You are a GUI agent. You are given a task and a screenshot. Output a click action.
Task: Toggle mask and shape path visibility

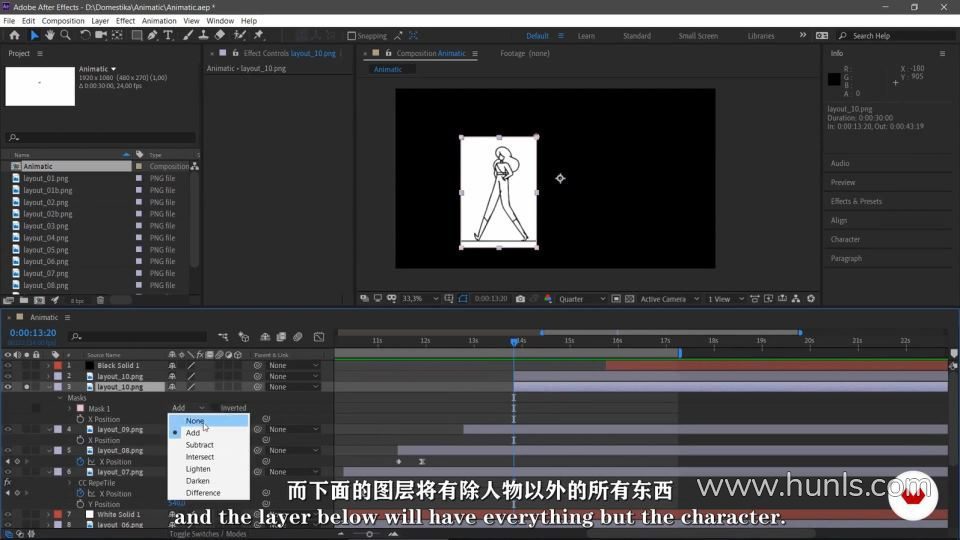[463, 299]
